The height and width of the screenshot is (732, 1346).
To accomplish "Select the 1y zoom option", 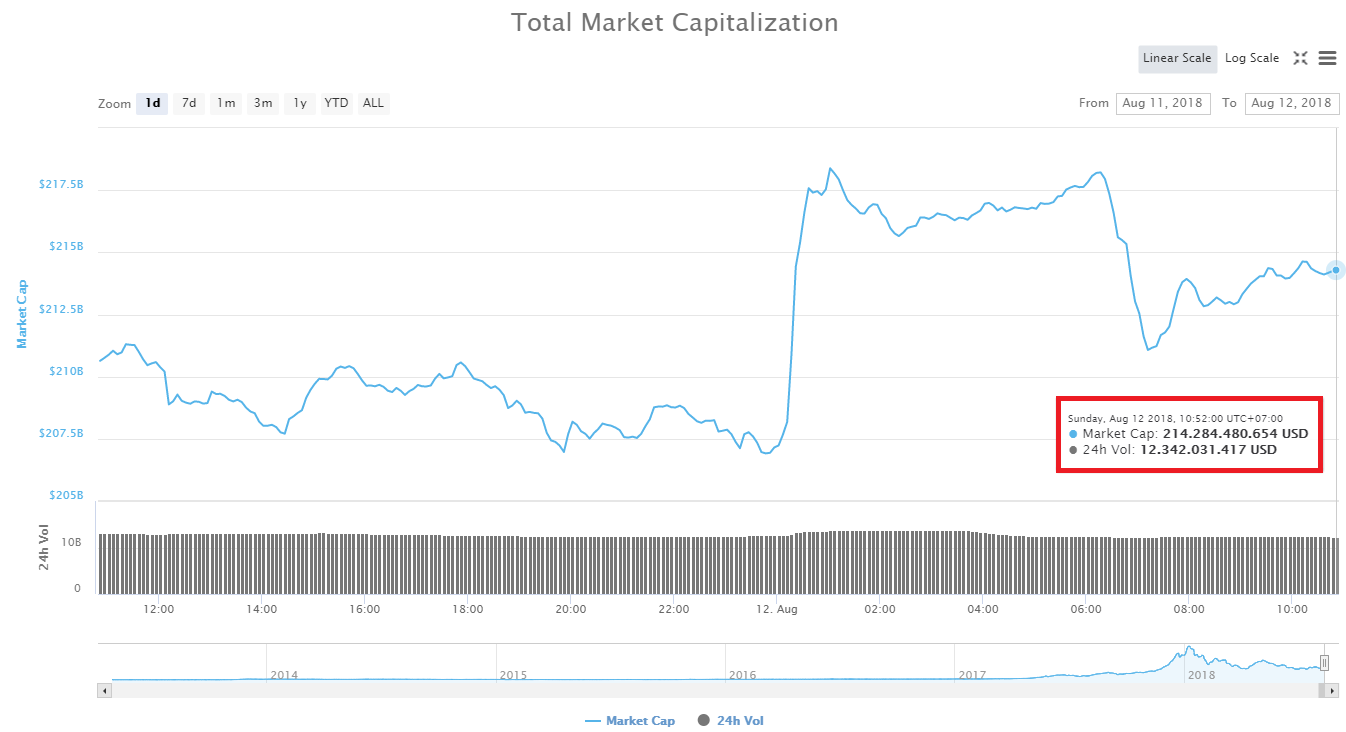I will point(299,103).
